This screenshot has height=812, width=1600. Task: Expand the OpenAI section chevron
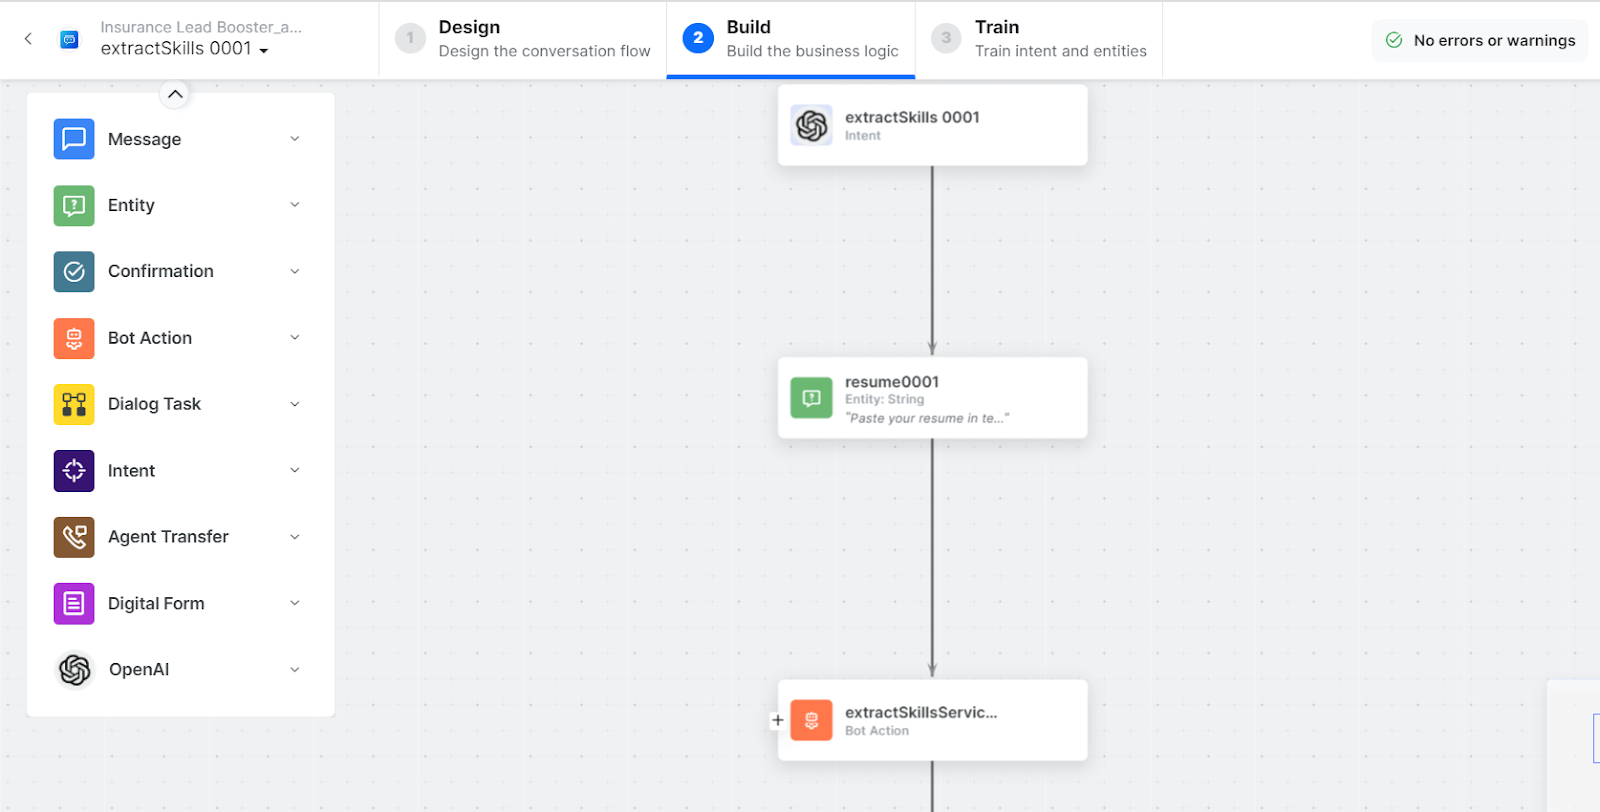point(295,670)
